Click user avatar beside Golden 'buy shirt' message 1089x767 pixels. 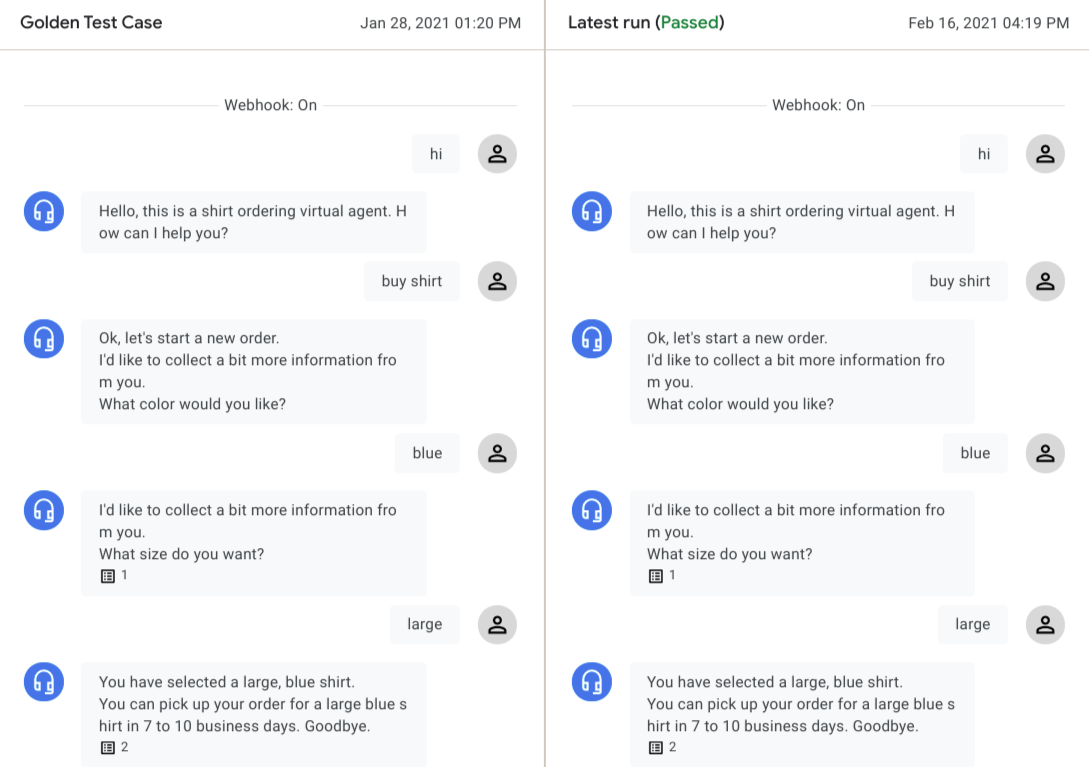pyautogui.click(x=497, y=282)
